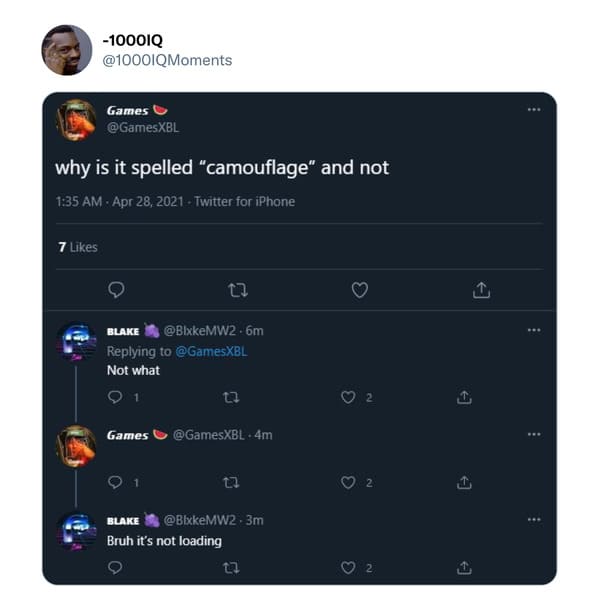599x599 pixels.
Task: Retweet the blank GamesXBL 4m reply
Action: 231,483
